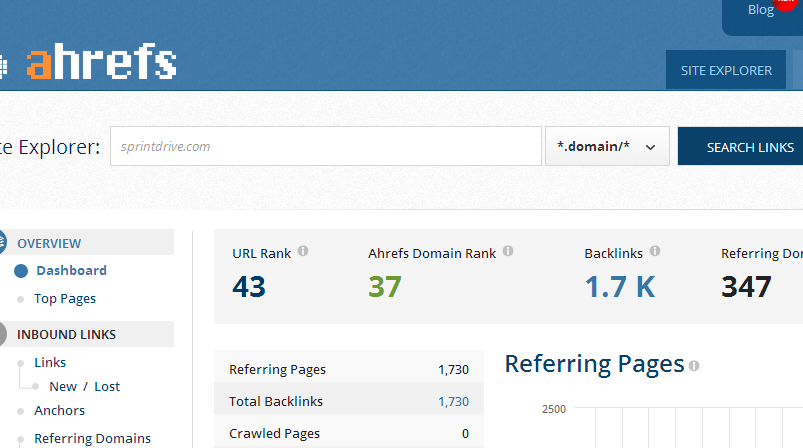Click the Overview globe icon

[3, 242]
